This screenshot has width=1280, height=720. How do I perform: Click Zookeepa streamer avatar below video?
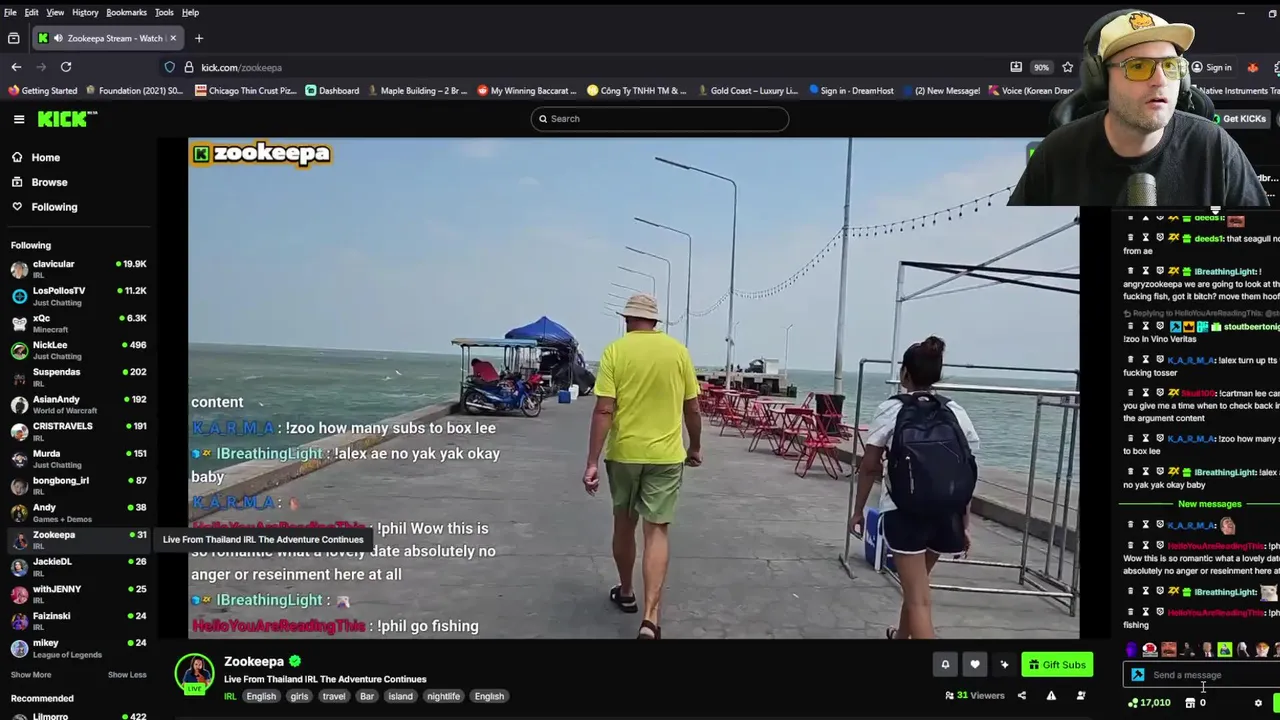point(195,673)
